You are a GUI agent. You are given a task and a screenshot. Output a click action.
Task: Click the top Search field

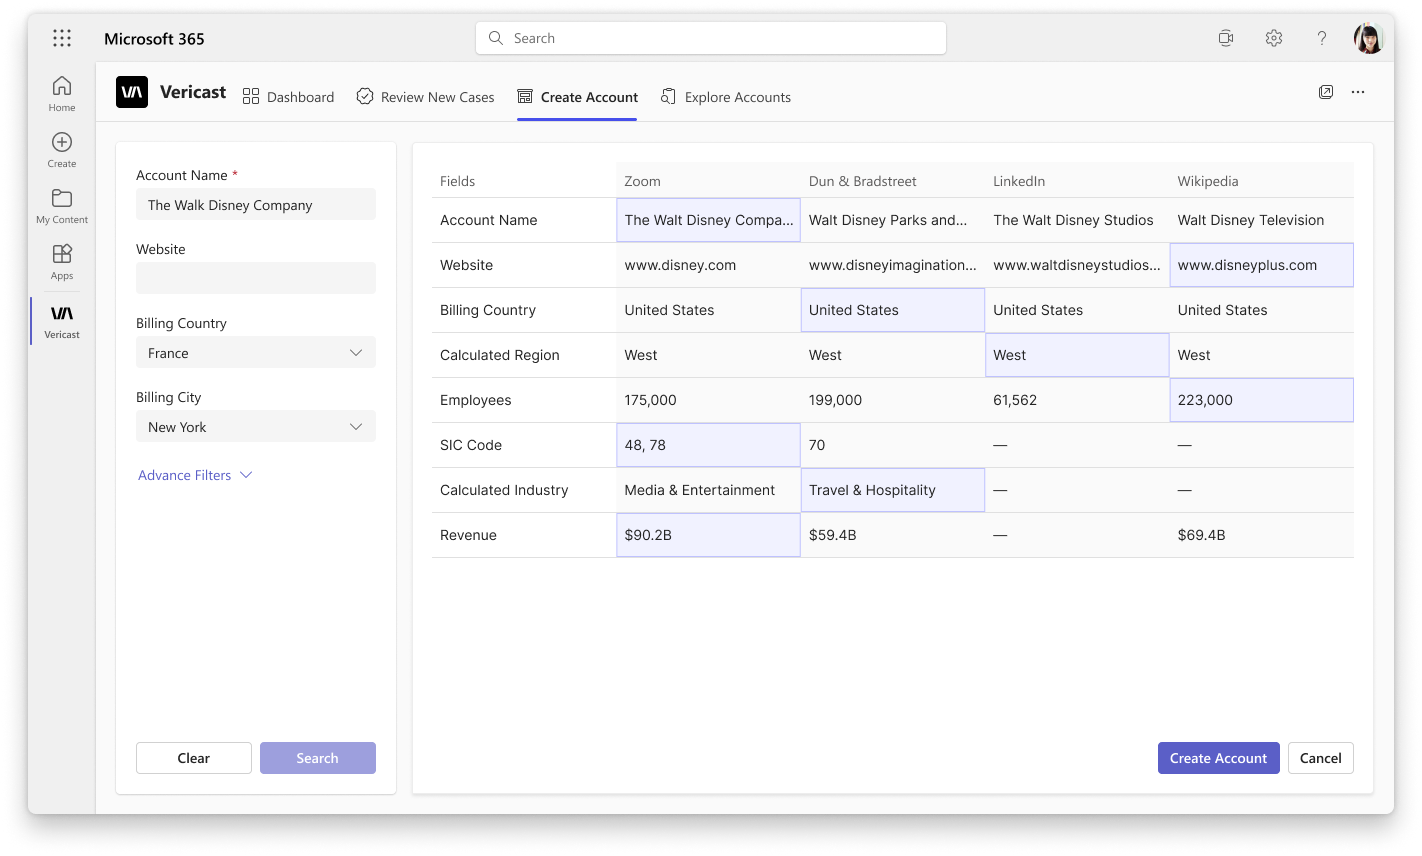click(711, 38)
